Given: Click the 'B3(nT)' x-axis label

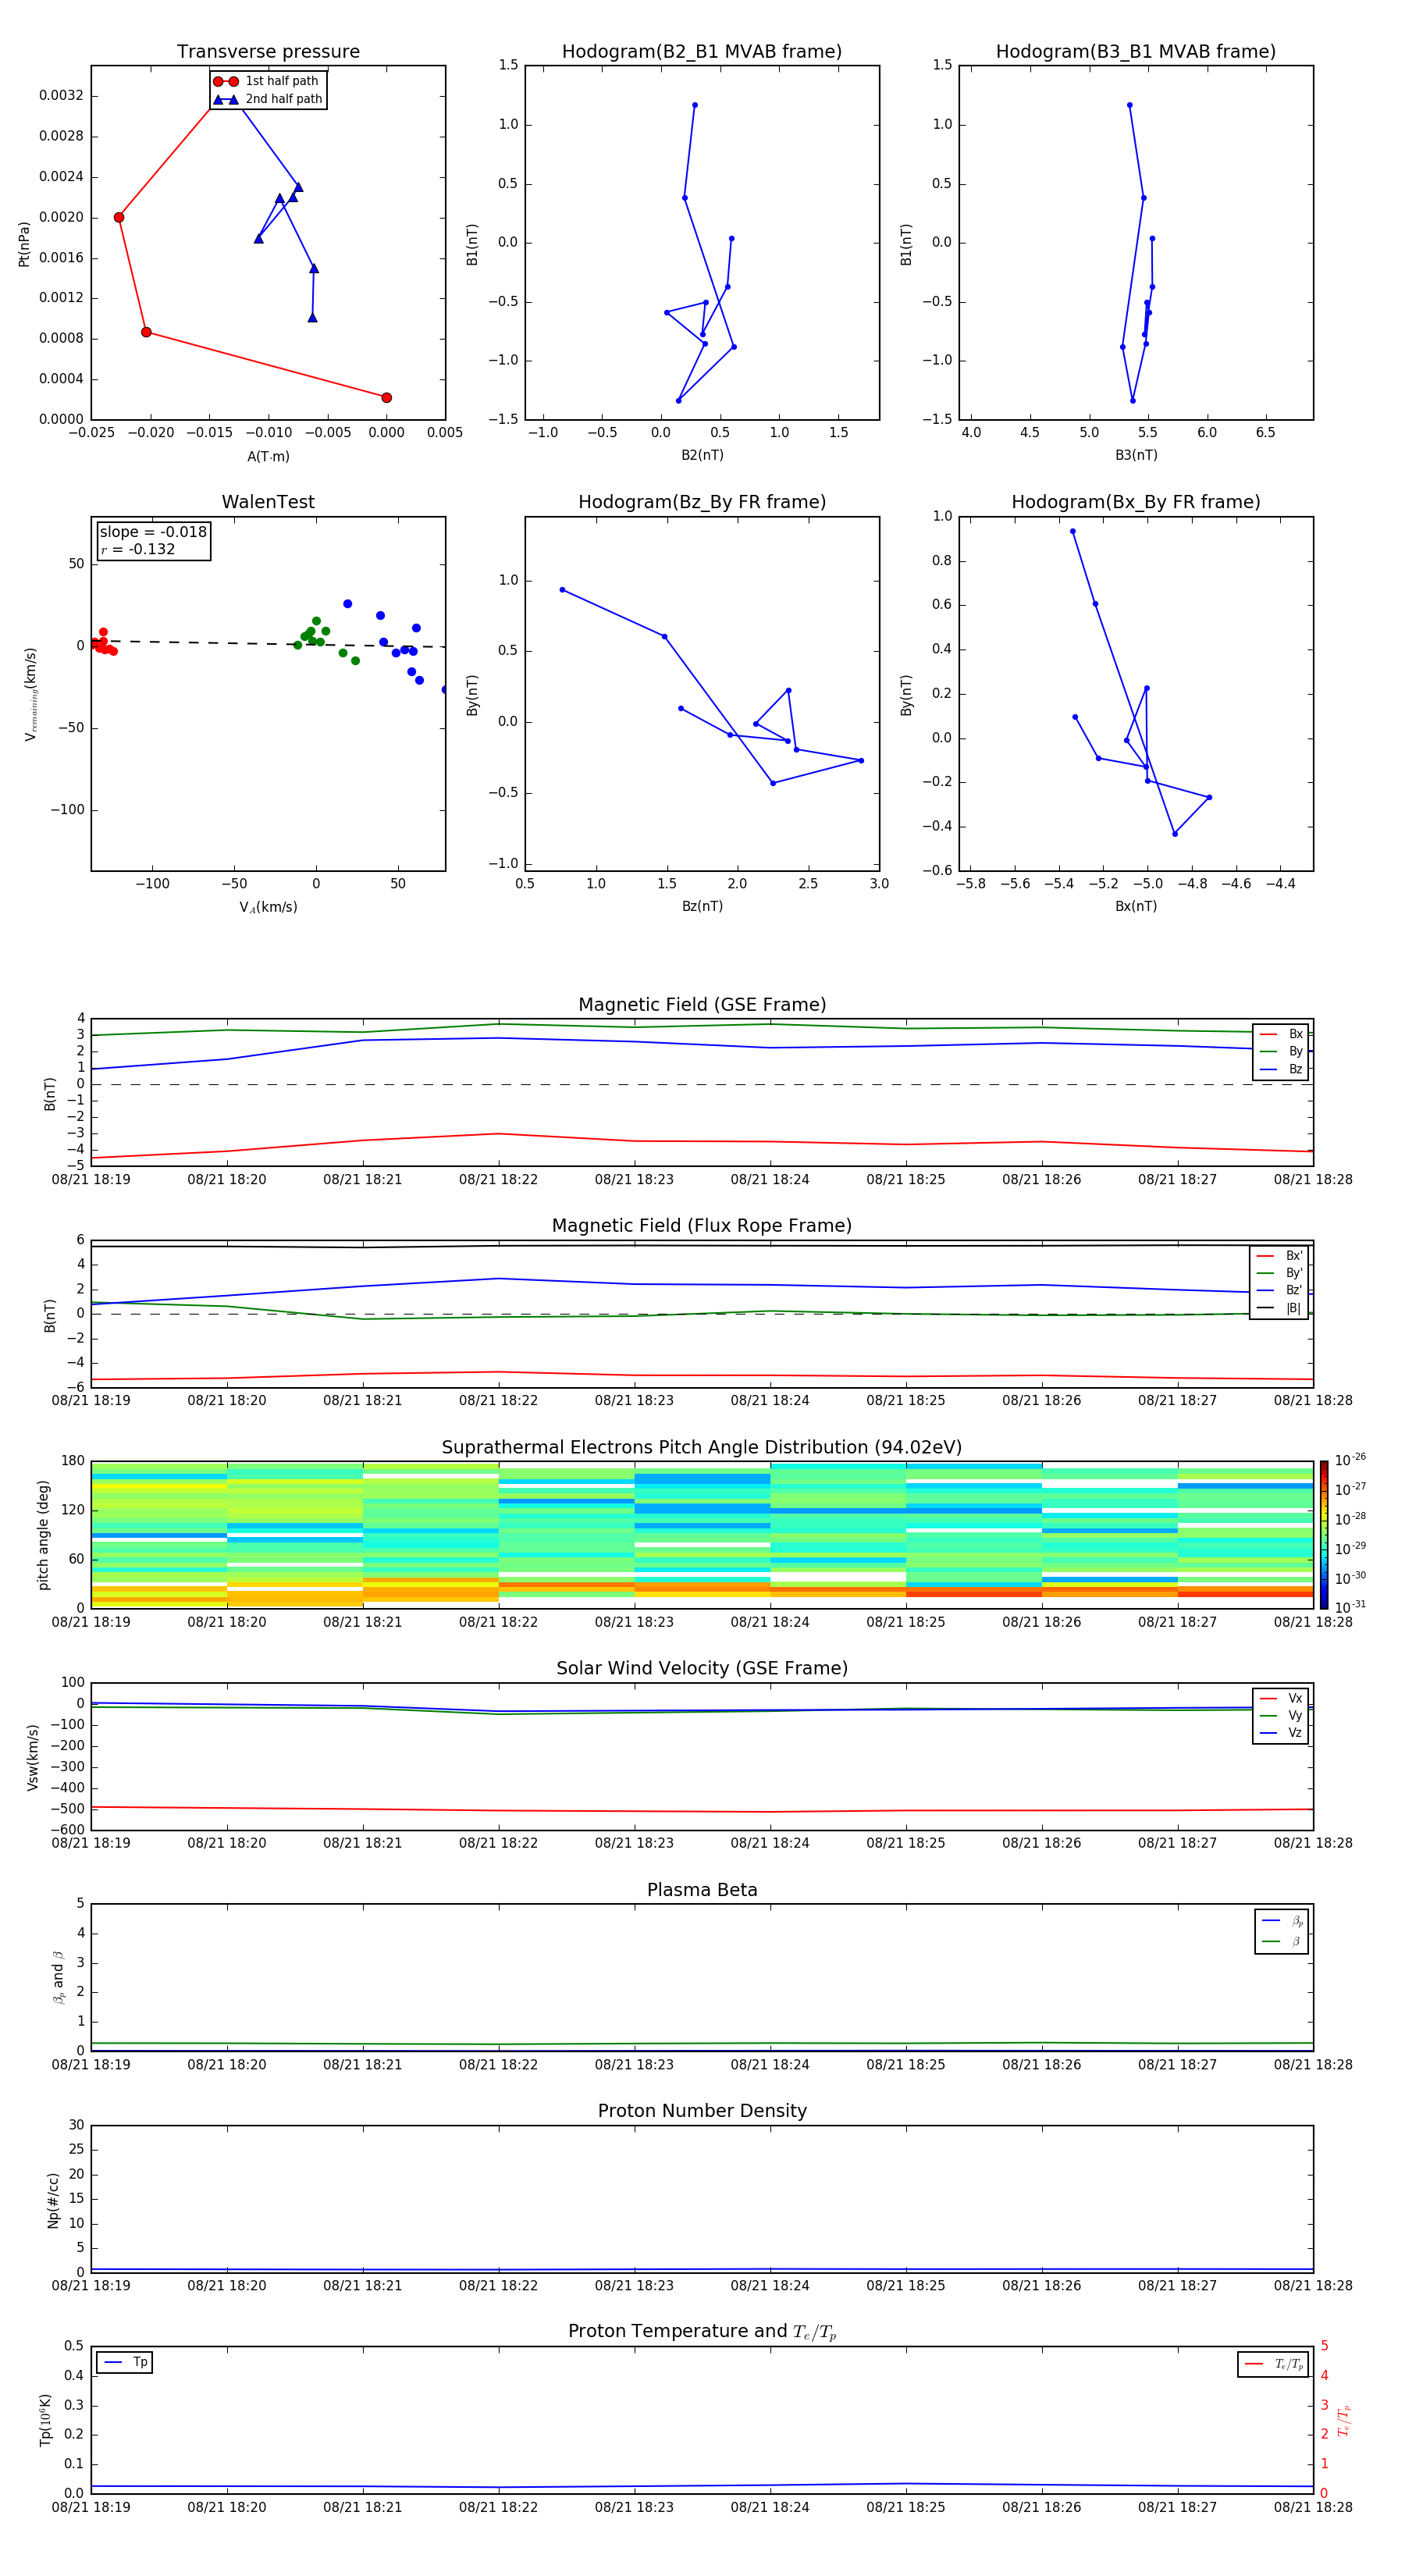Looking at the screenshot, I should pyautogui.click(x=1136, y=455).
